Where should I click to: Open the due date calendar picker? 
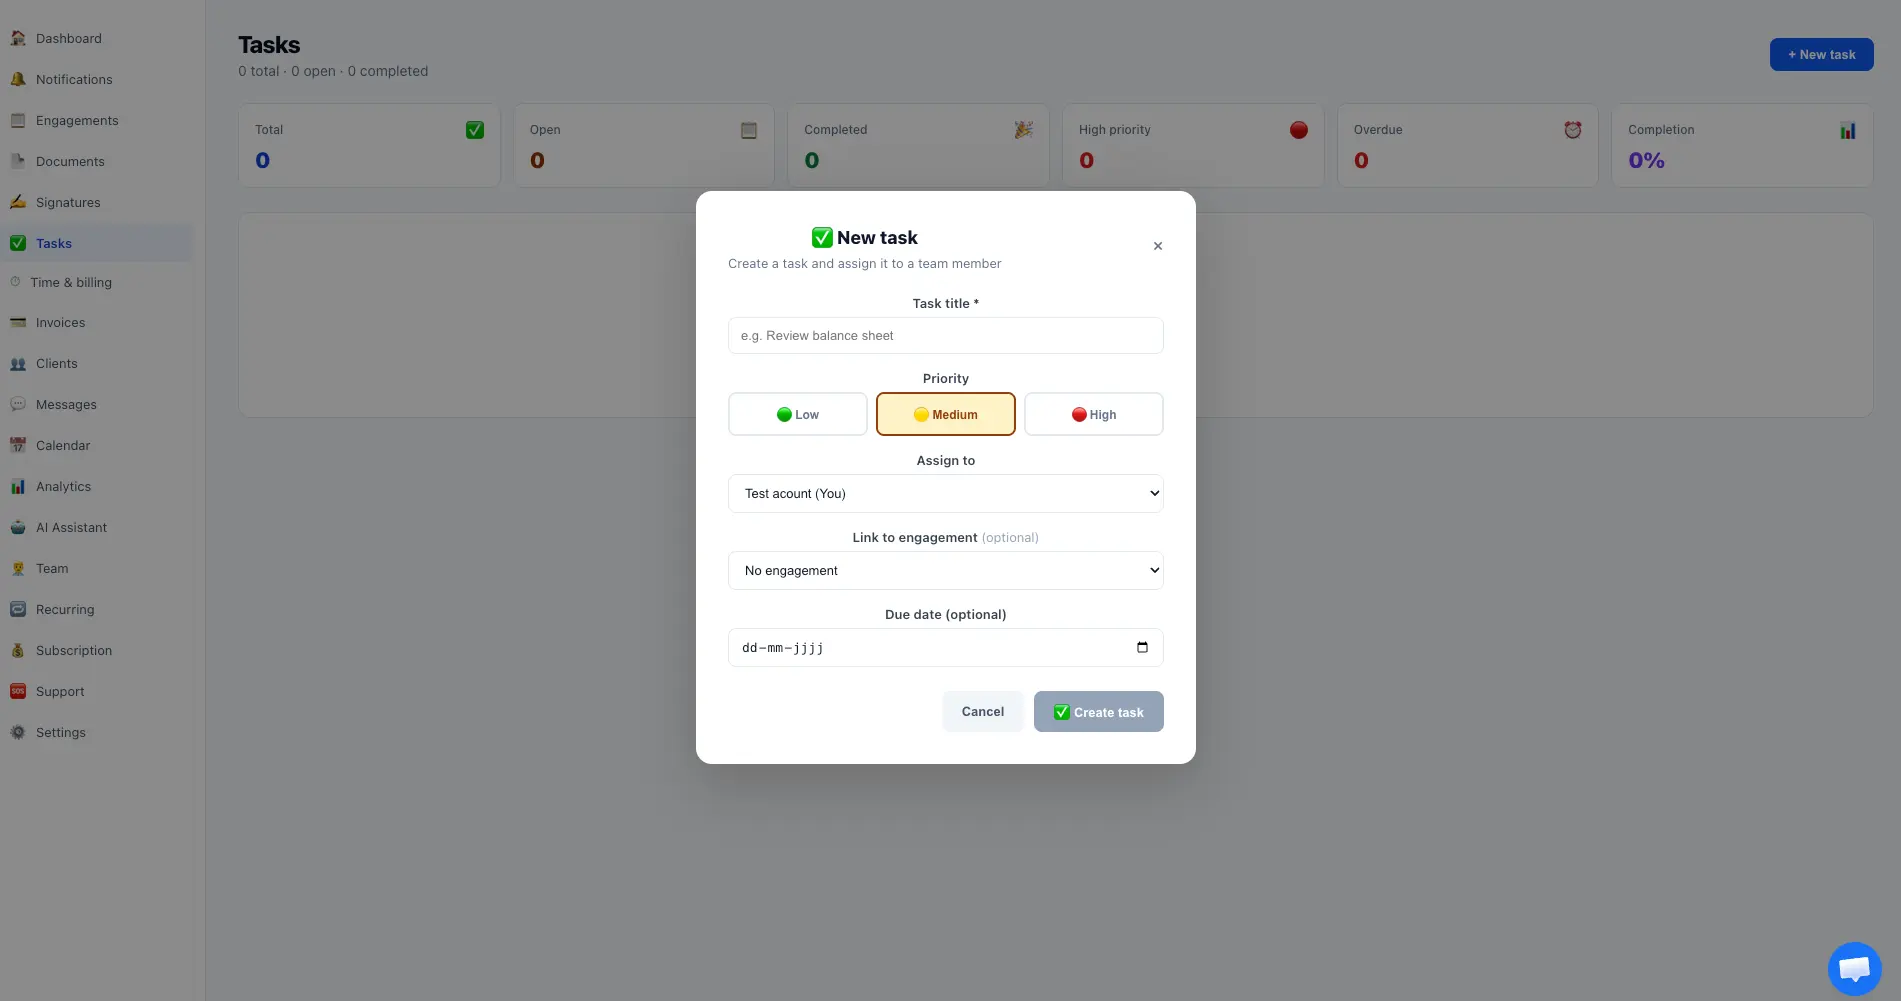tap(1142, 647)
